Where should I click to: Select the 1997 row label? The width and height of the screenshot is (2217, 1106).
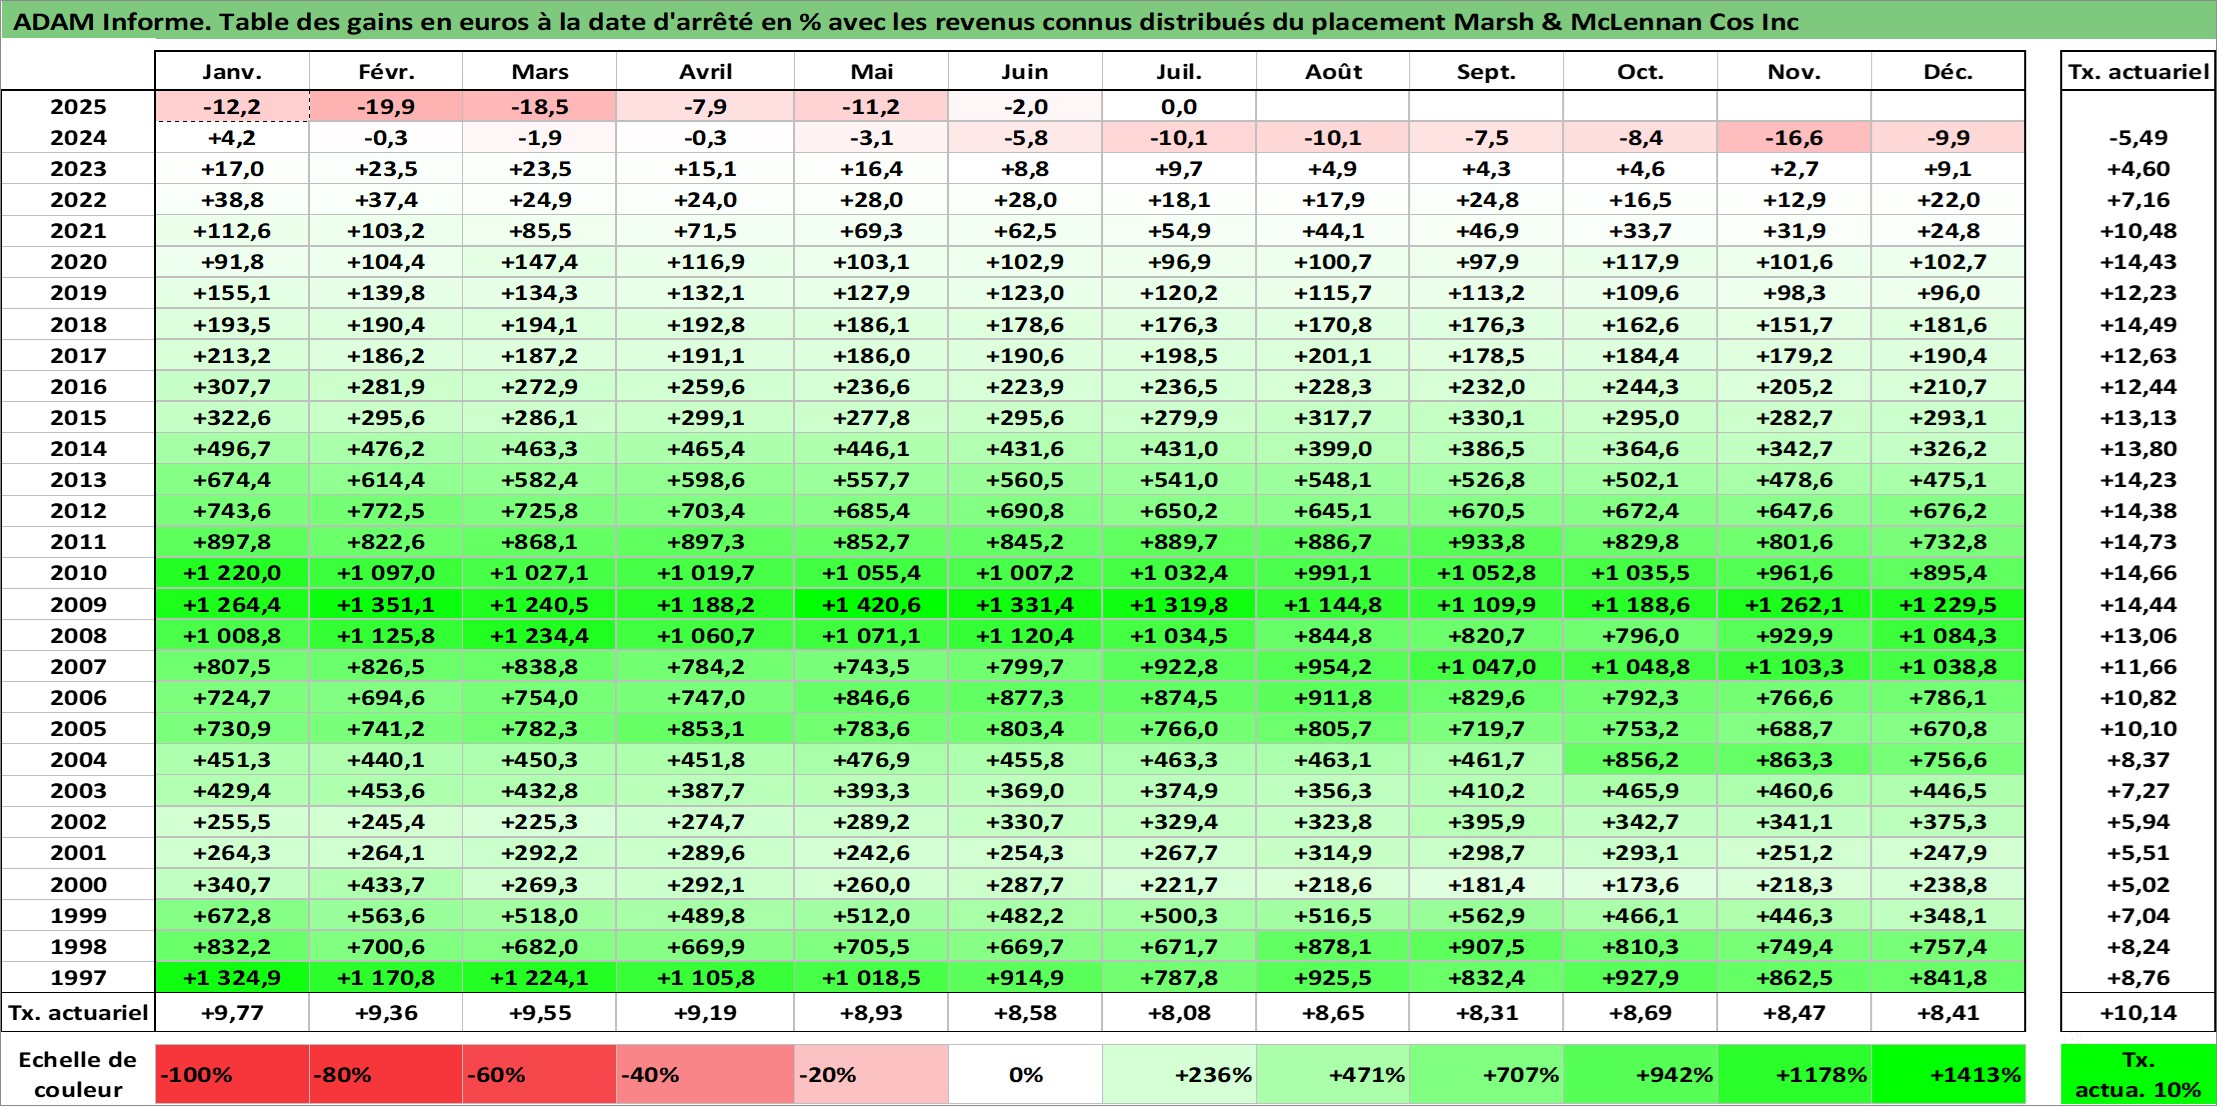pyautogui.click(x=78, y=977)
